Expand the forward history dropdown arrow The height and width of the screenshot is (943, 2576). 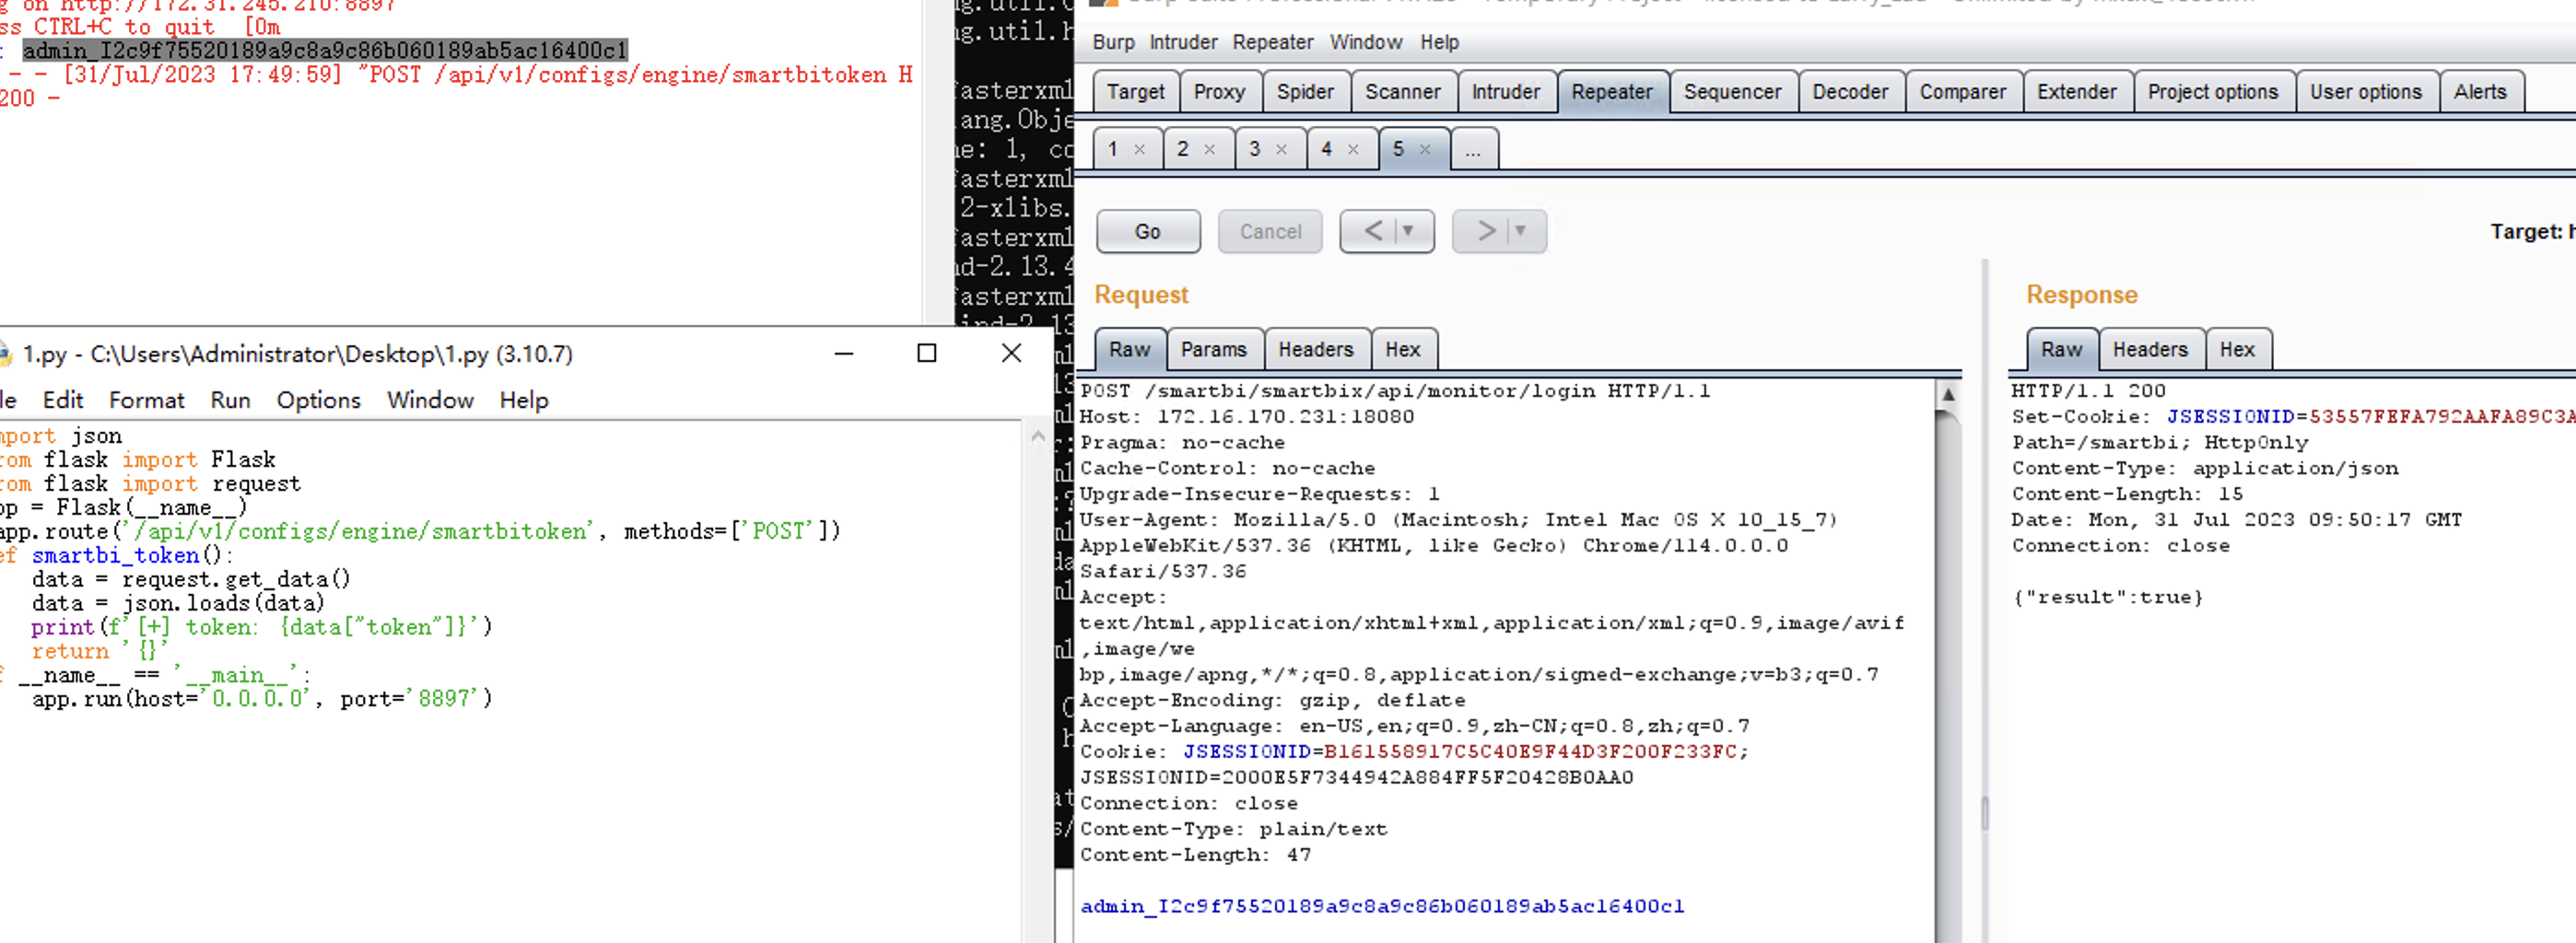pyautogui.click(x=1521, y=232)
